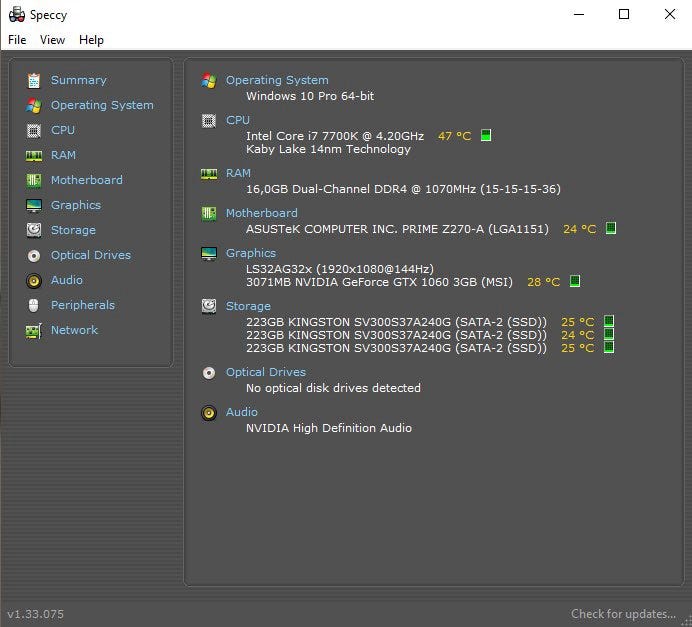Screen dimensions: 692x627
Task: Open Motherboard via its sidebar icon
Action: (34, 180)
